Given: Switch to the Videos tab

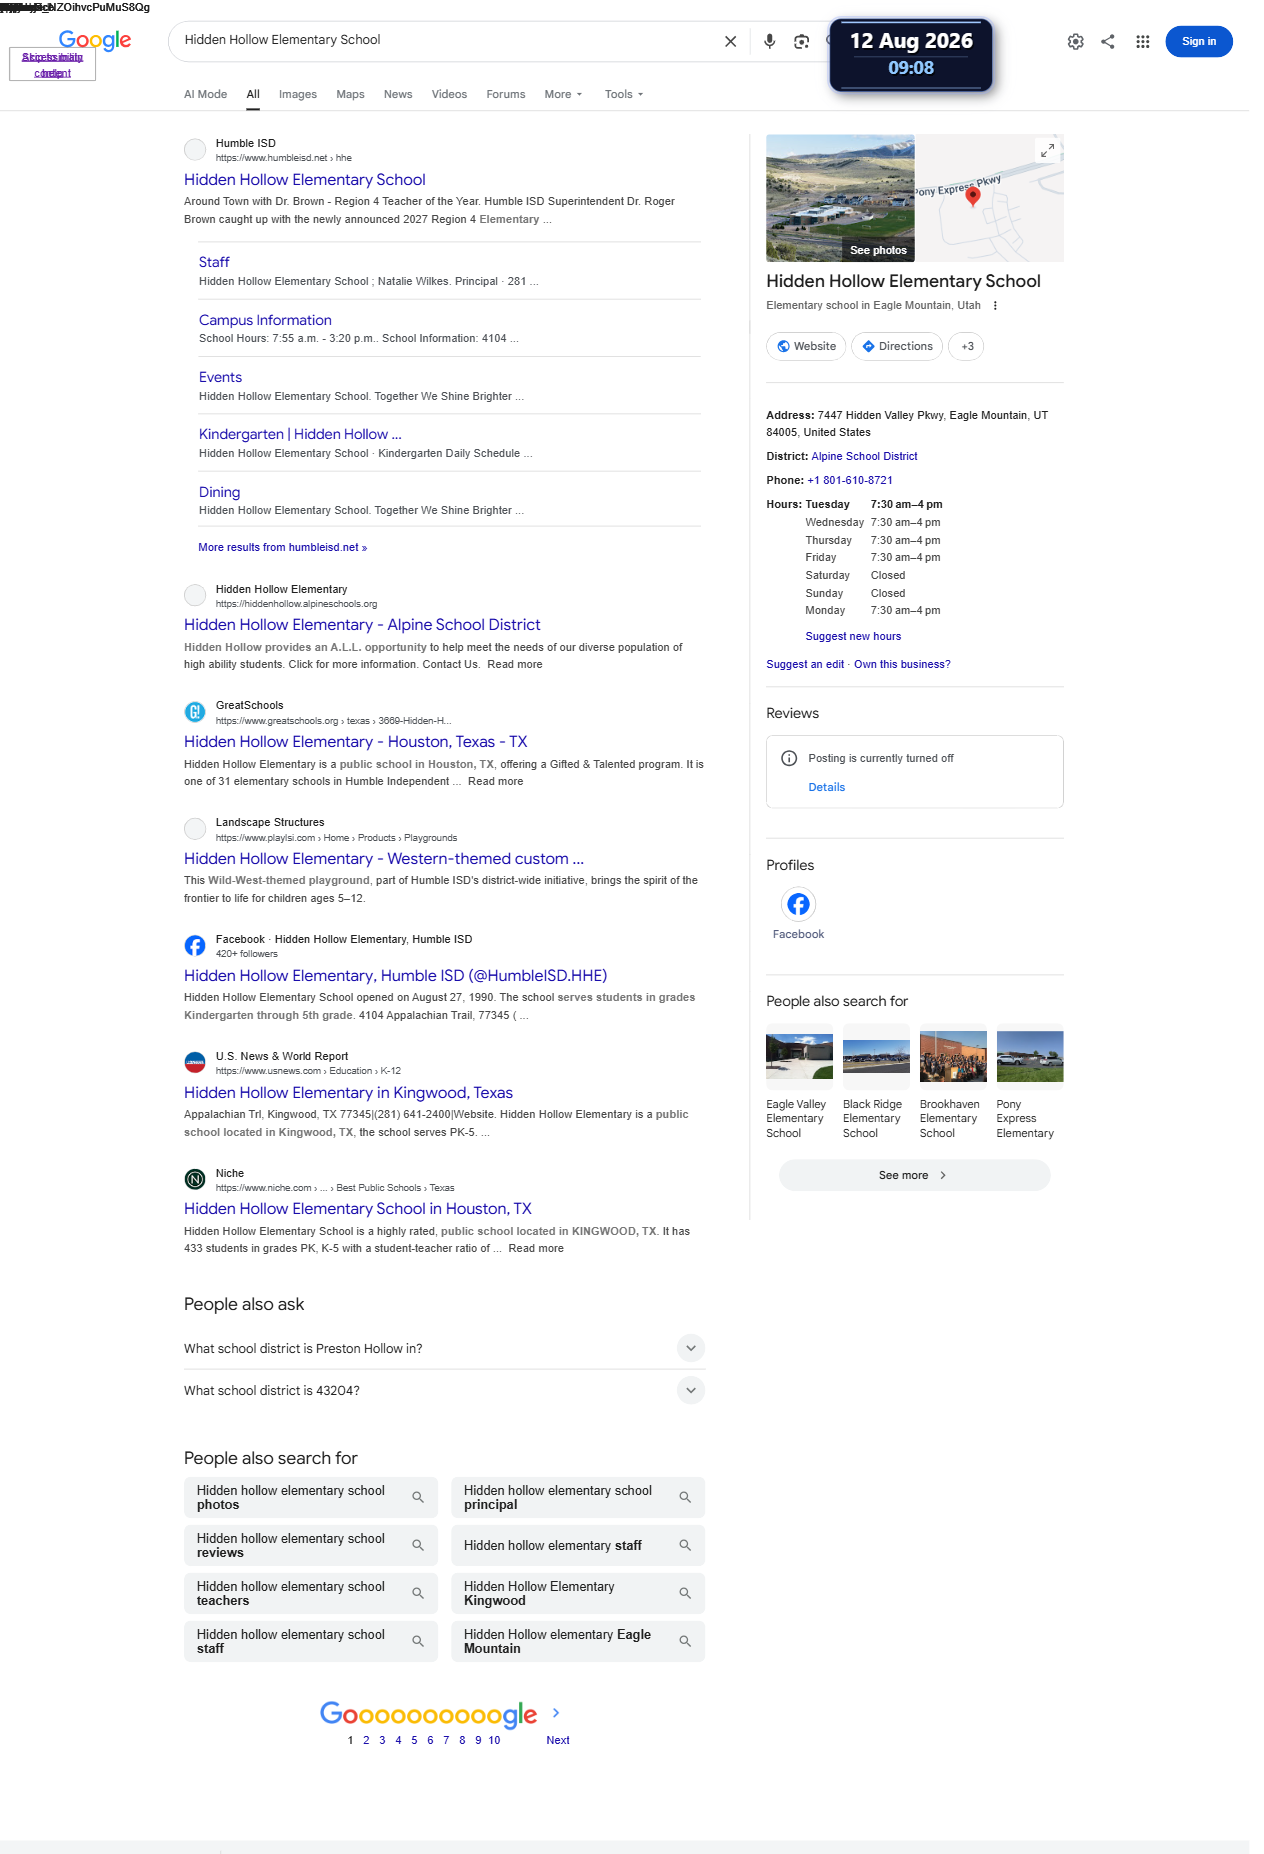Looking at the screenshot, I should [449, 94].
